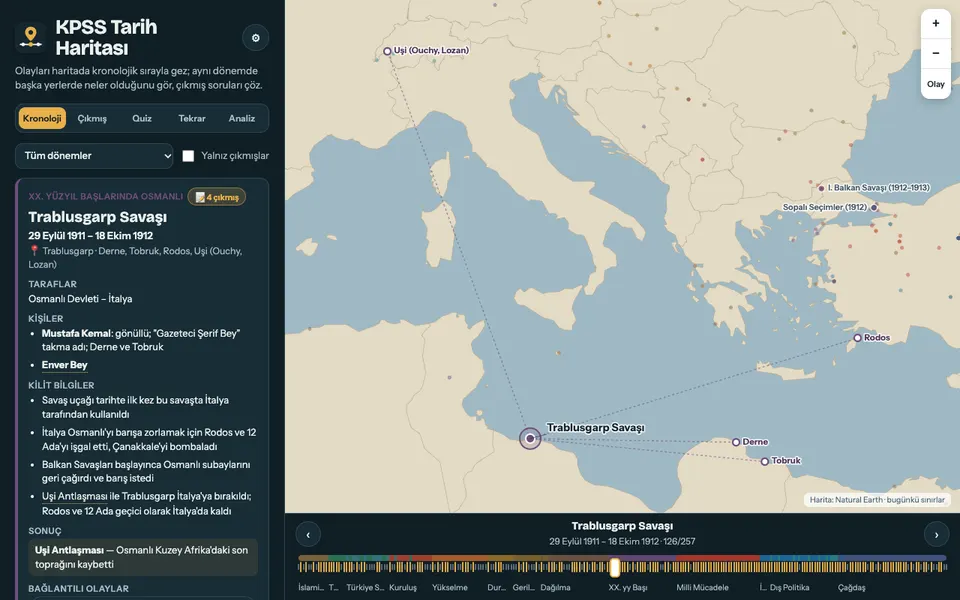Click the white timeline position handle
Image resolution: width=960 pixels, height=600 pixels.
(x=615, y=568)
